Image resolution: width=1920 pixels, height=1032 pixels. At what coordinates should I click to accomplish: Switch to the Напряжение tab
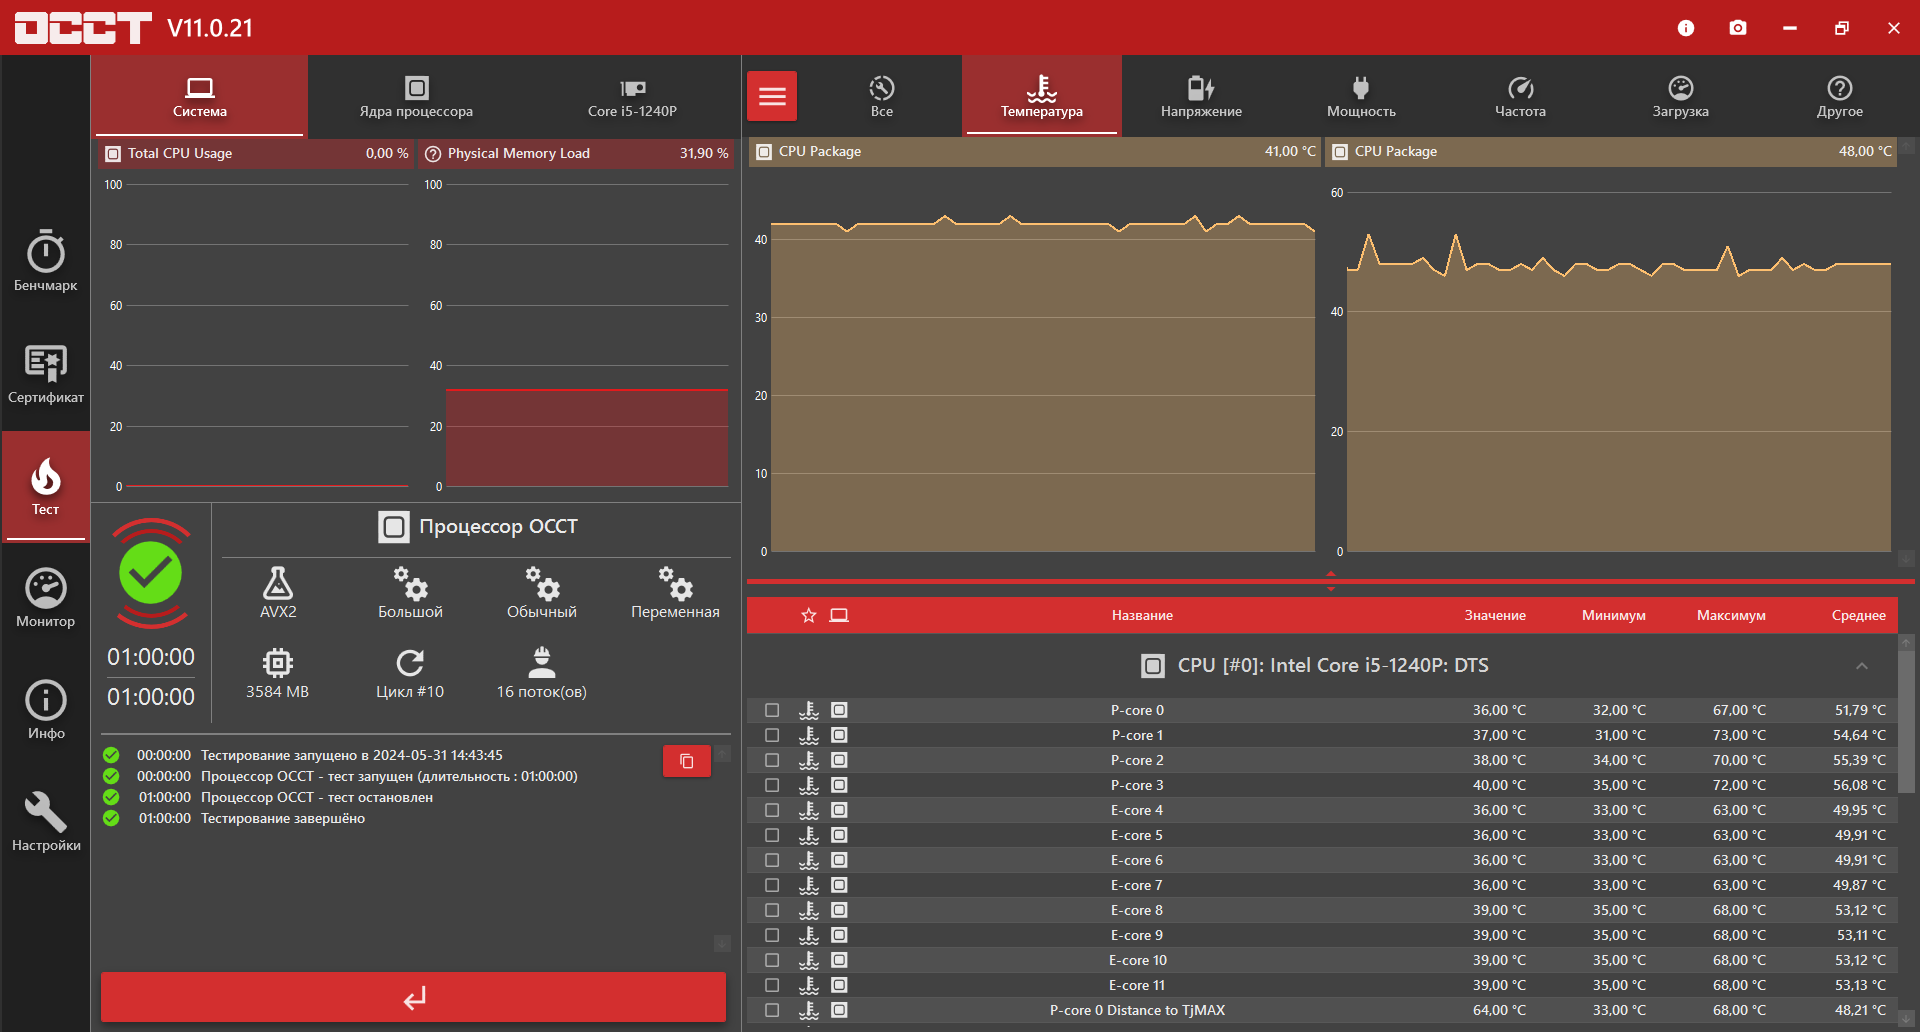[1201, 96]
